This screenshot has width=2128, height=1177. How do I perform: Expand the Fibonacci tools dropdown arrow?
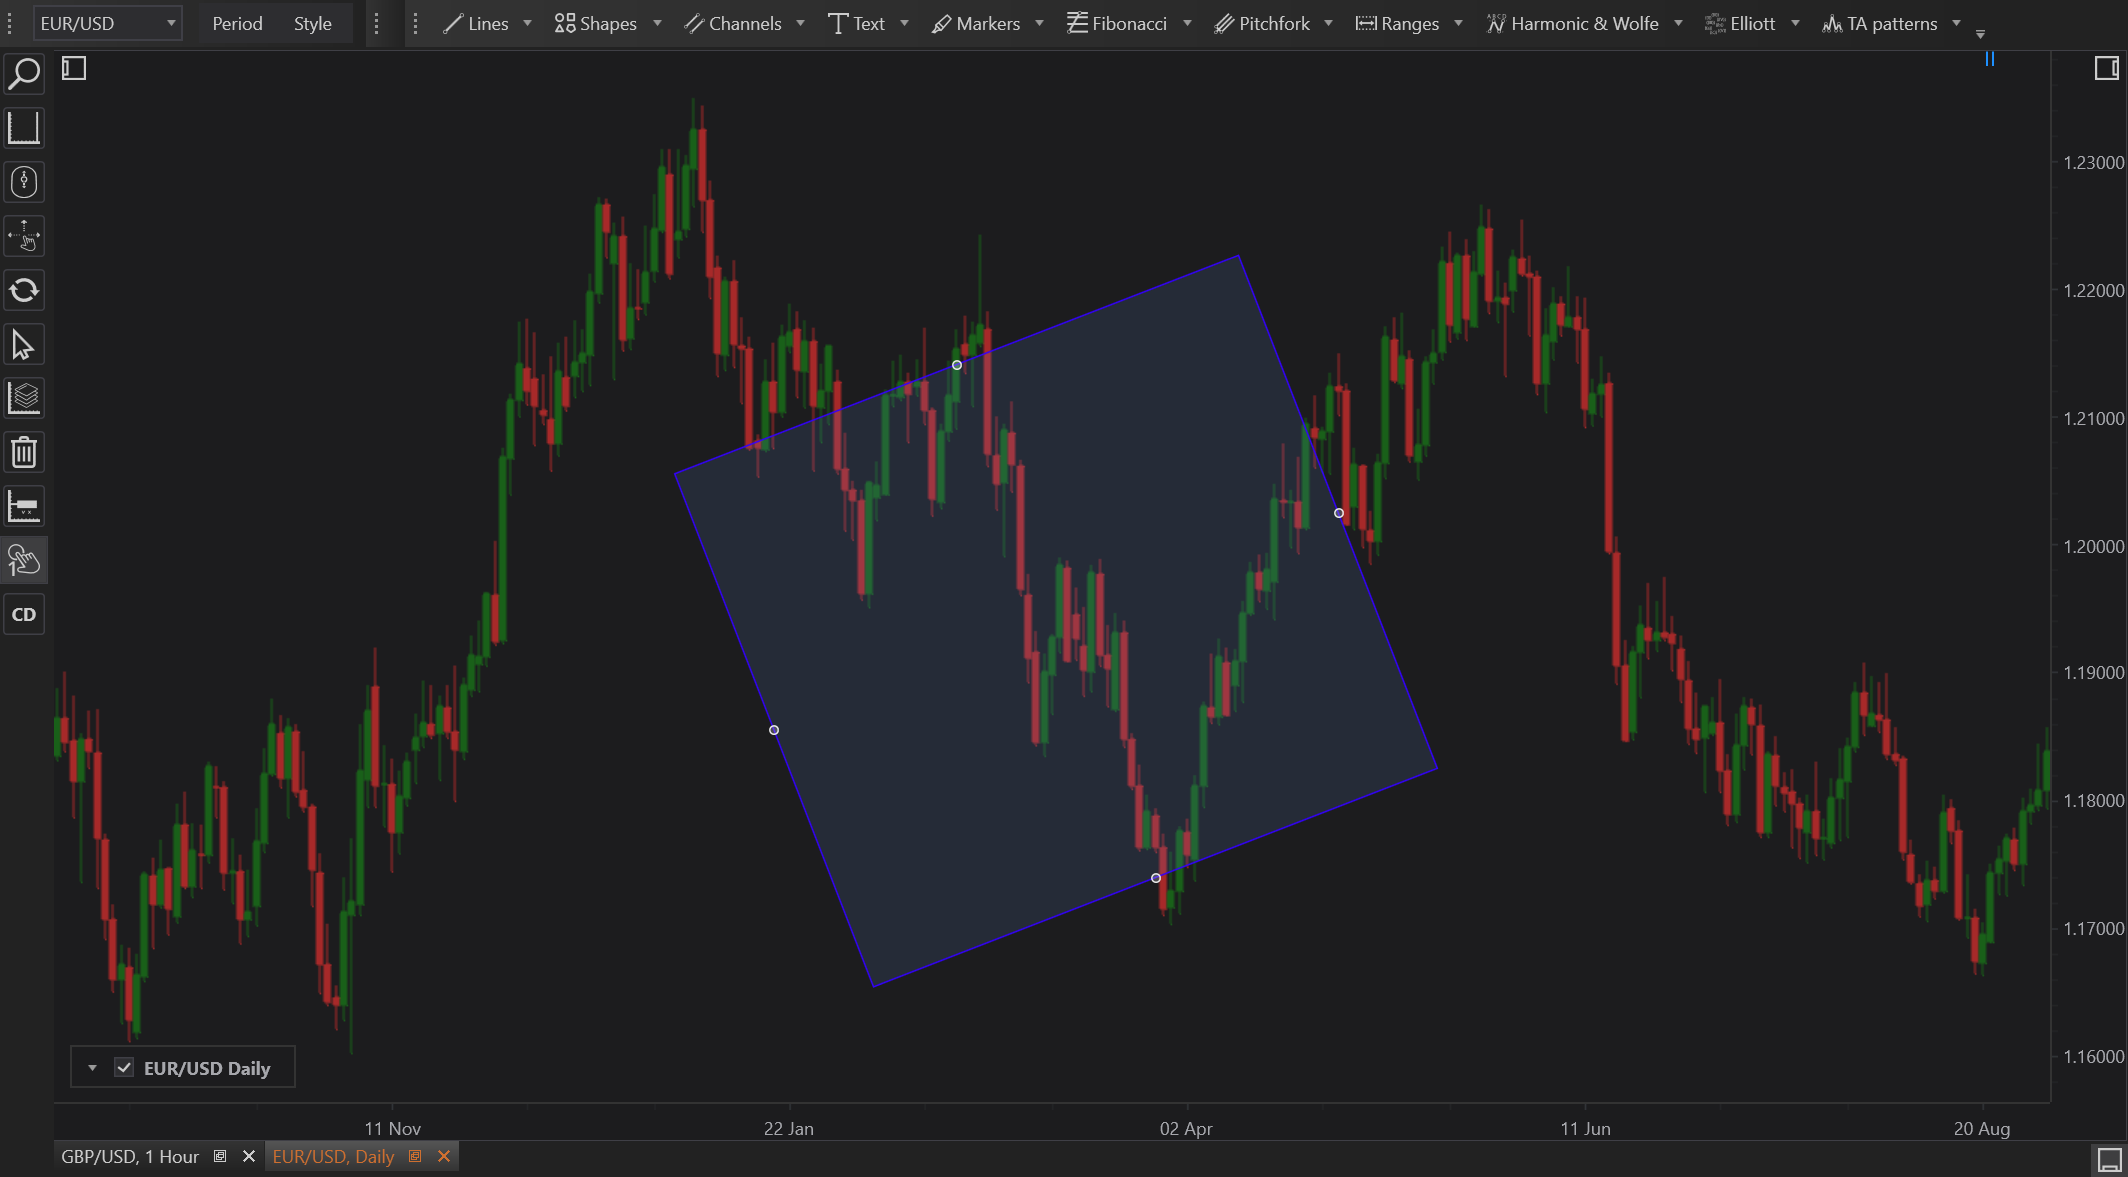point(1187,23)
